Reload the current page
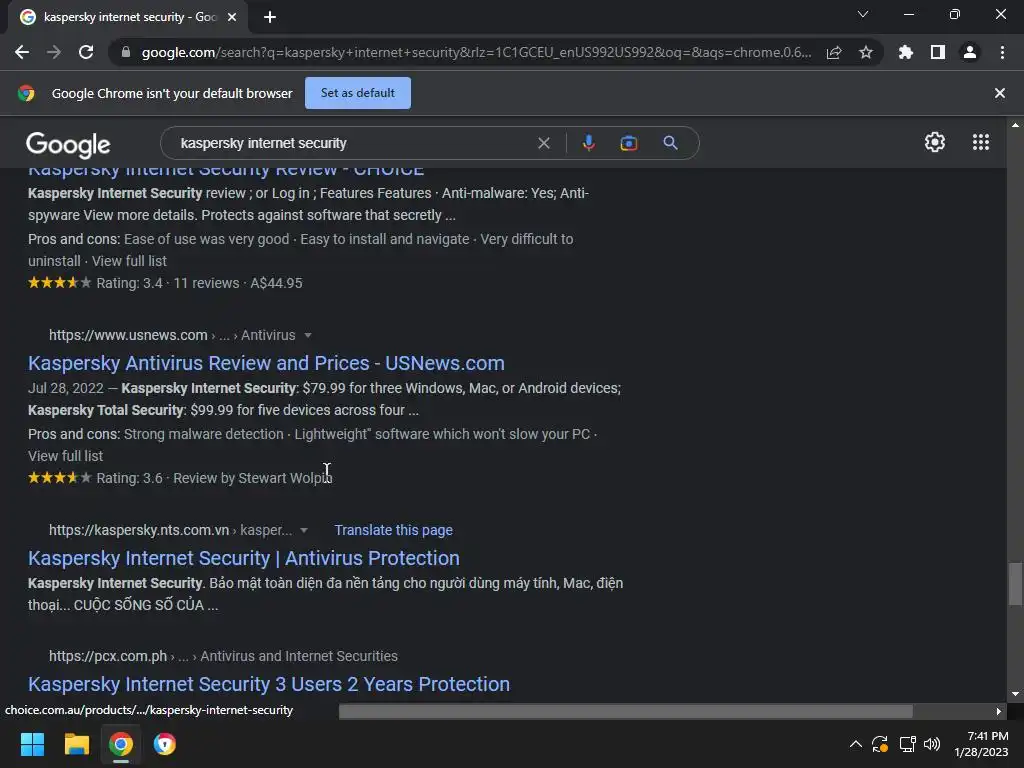This screenshot has width=1024, height=768. point(86,52)
